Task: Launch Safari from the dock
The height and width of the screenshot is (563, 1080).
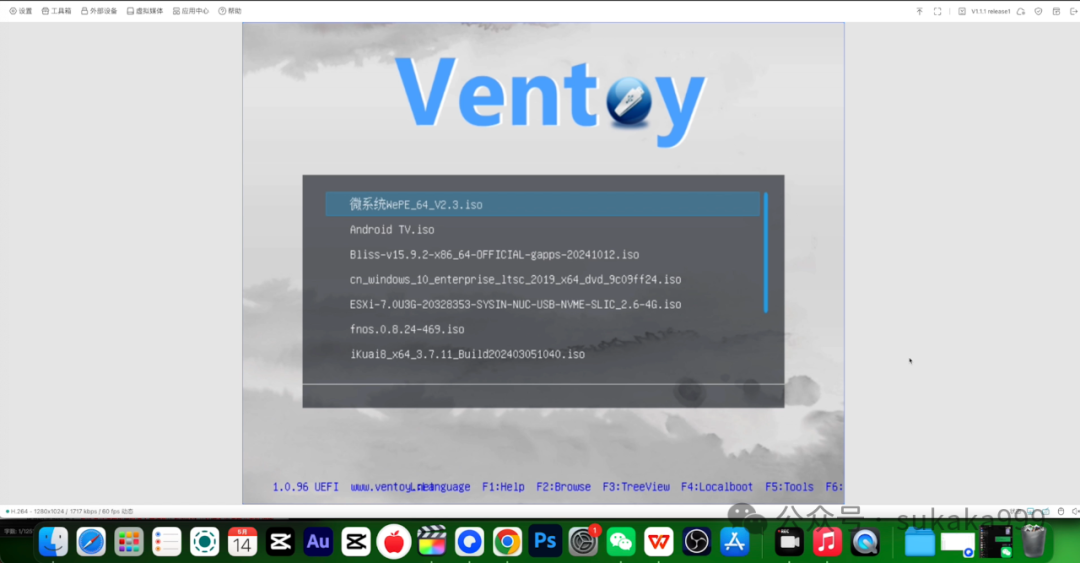Action: tap(91, 542)
